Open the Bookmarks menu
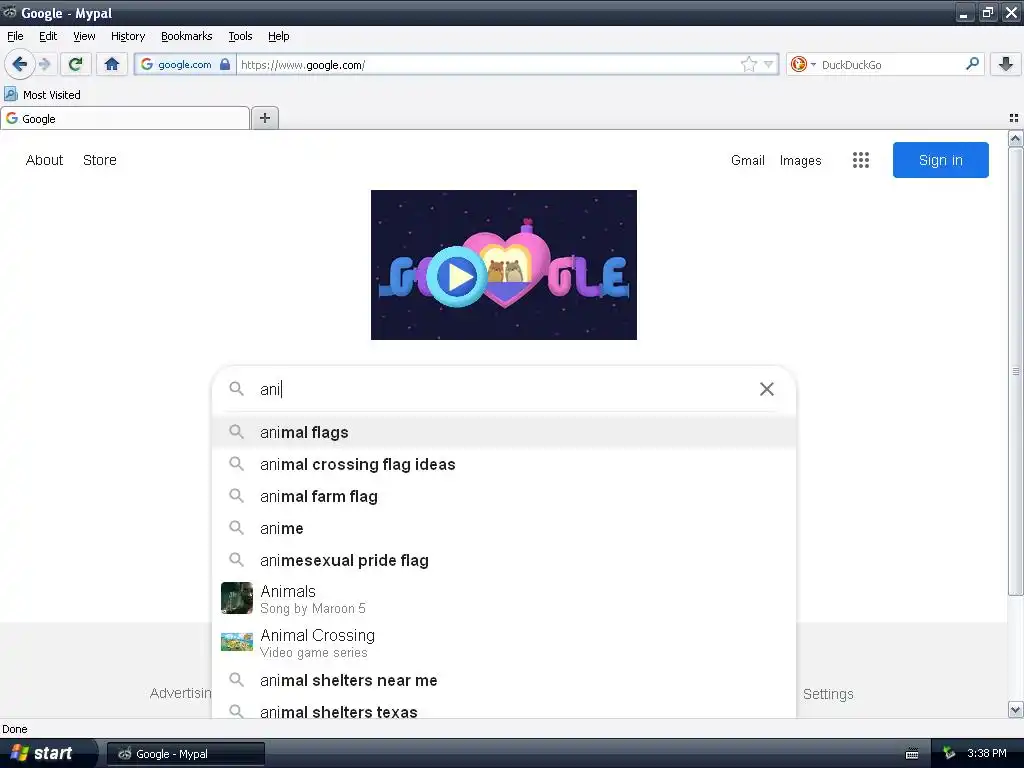 click(187, 36)
